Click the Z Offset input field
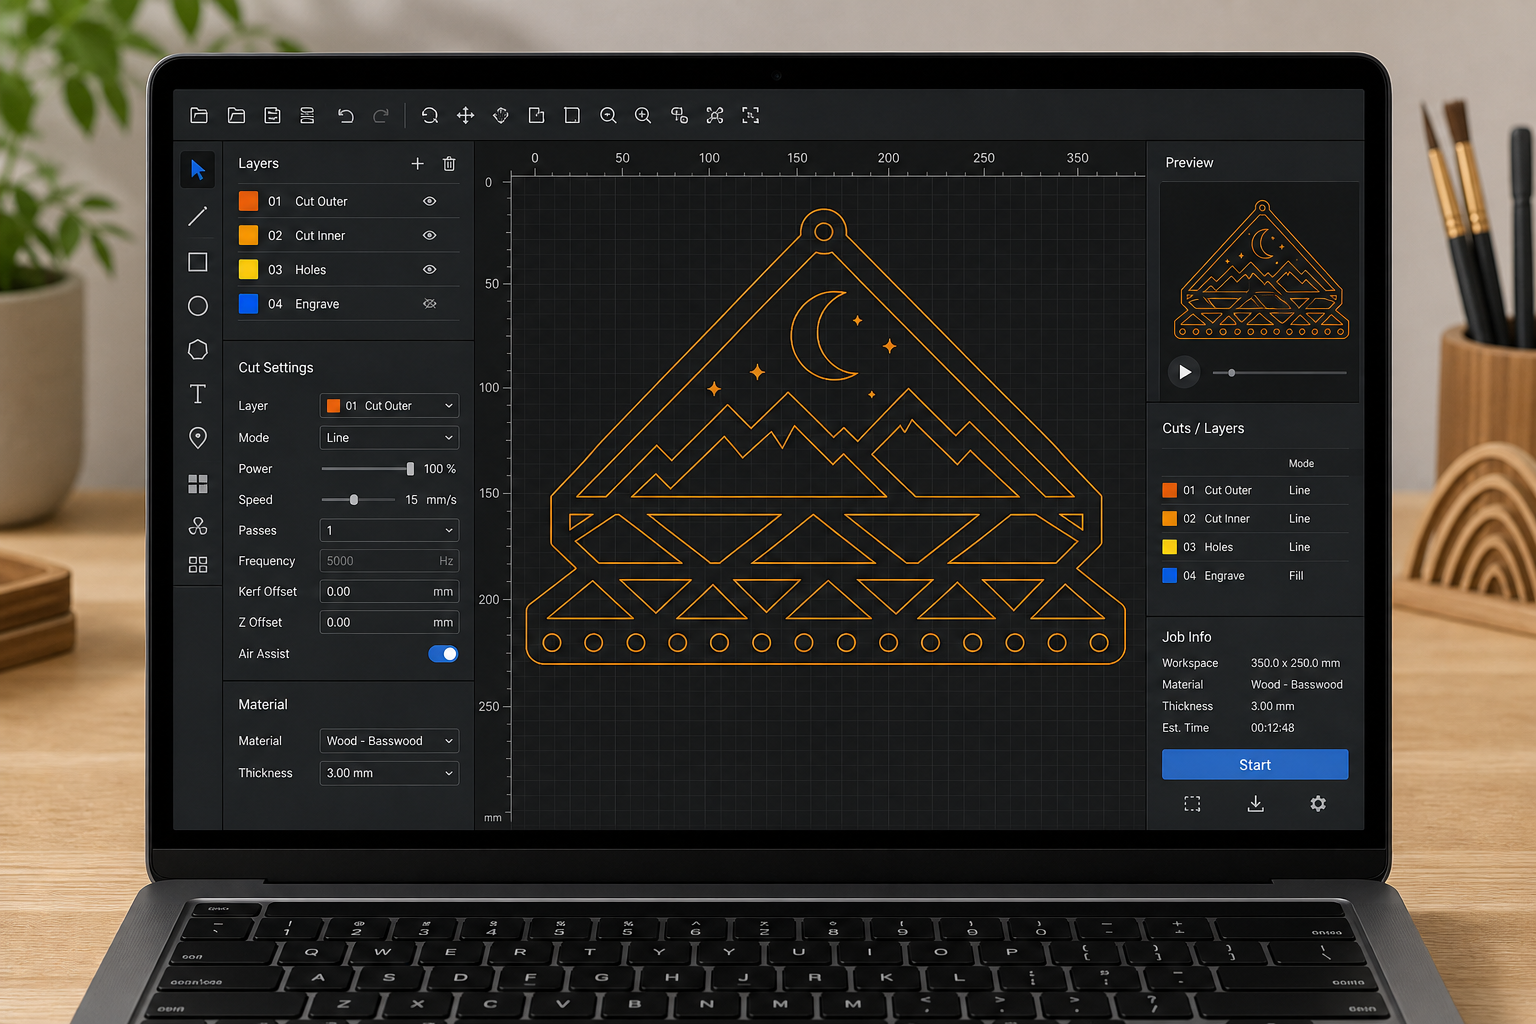Viewport: 1536px width, 1024px height. [x=389, y=622]
